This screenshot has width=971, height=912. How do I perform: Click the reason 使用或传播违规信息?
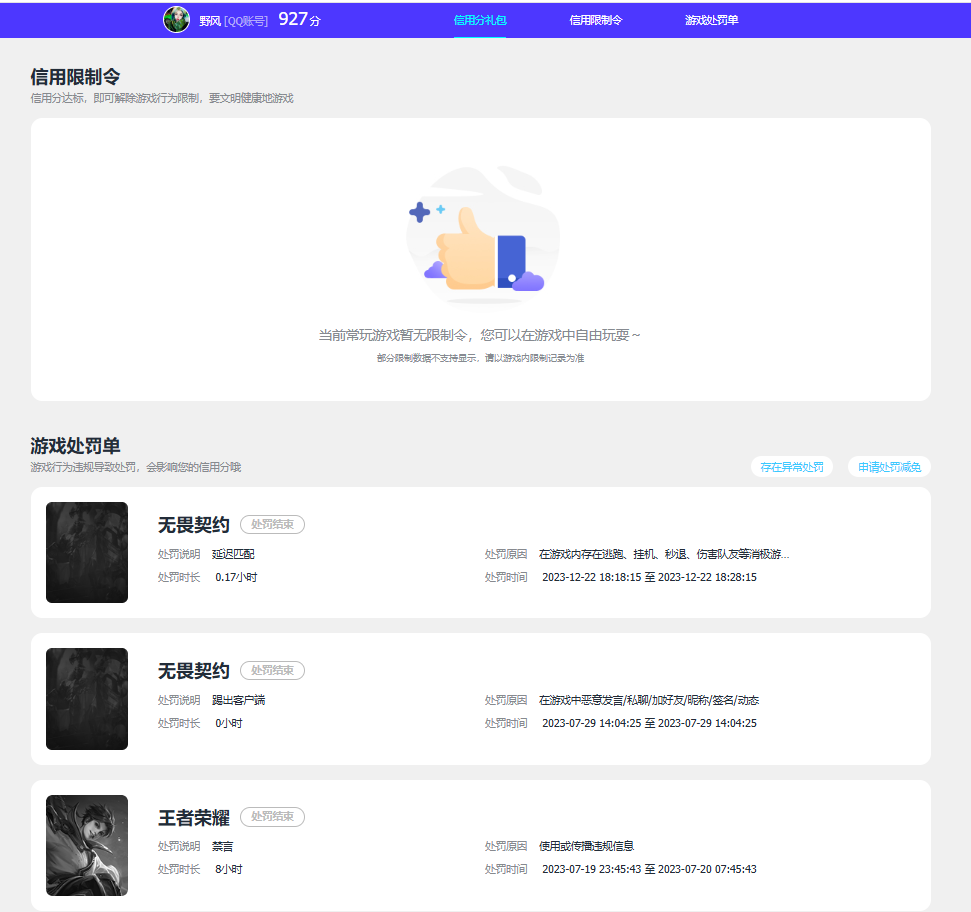[x=586, y=846]
